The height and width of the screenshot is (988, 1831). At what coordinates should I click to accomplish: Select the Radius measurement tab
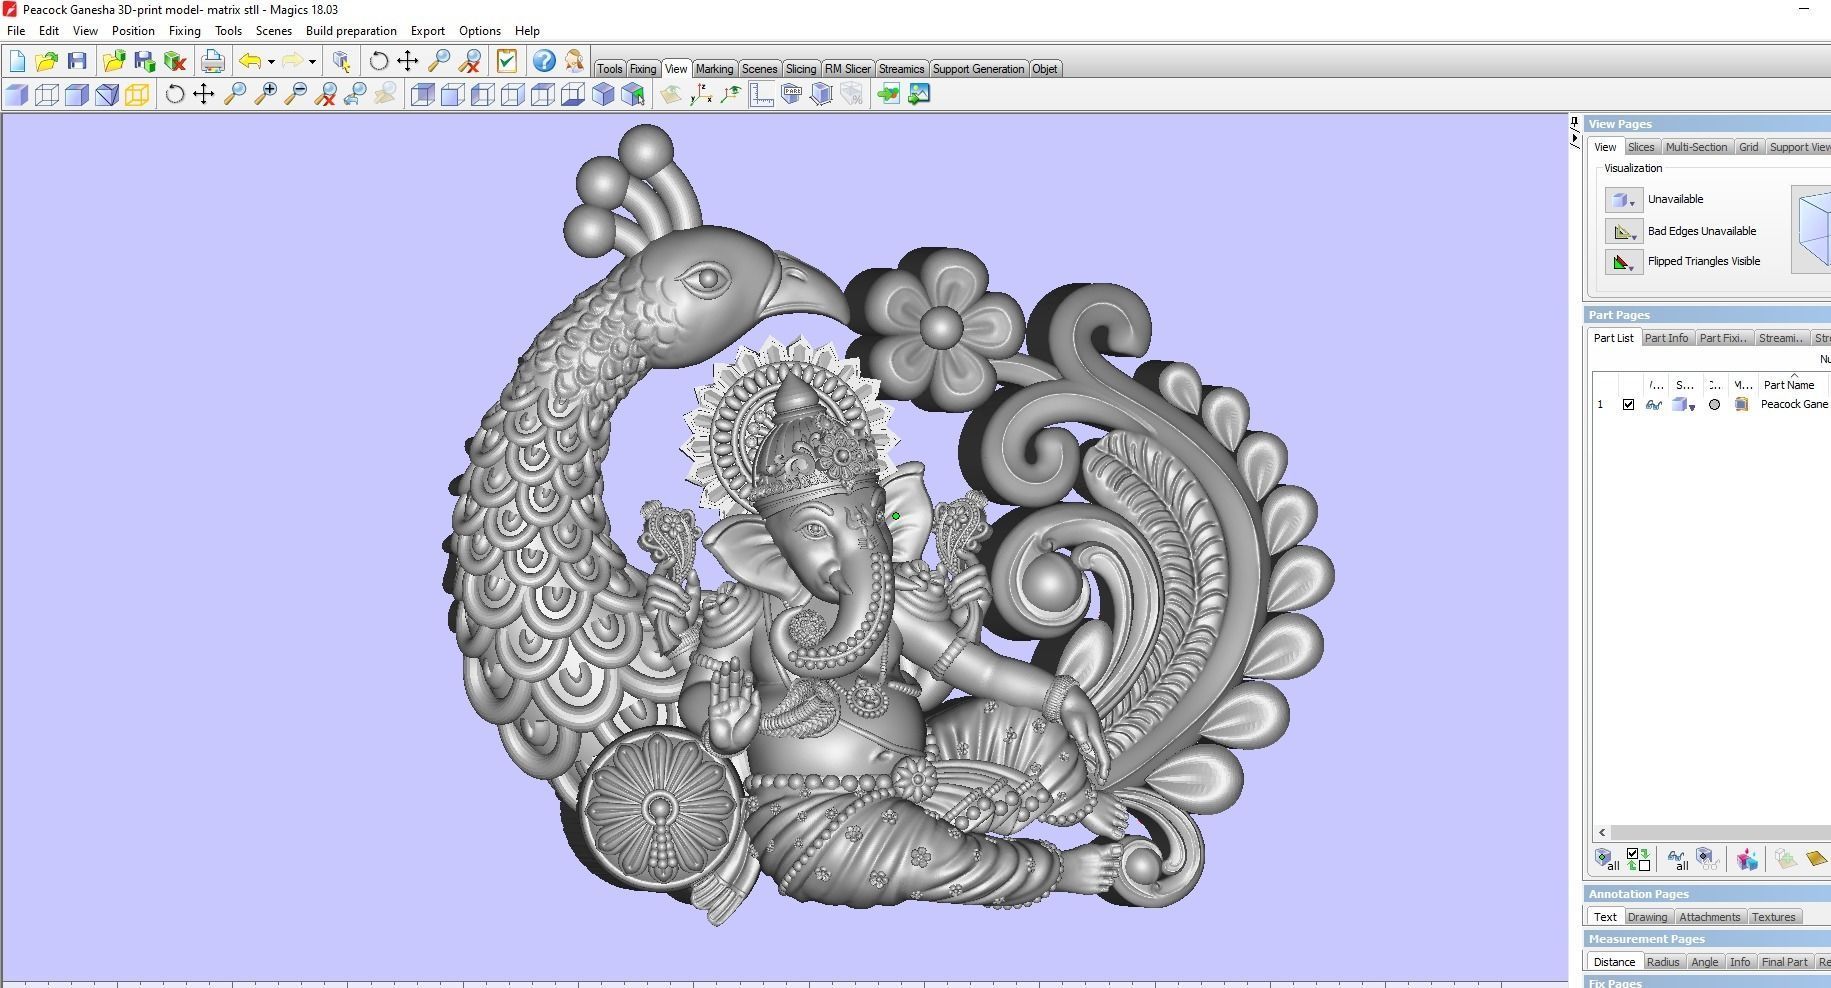coord(1663,962)
